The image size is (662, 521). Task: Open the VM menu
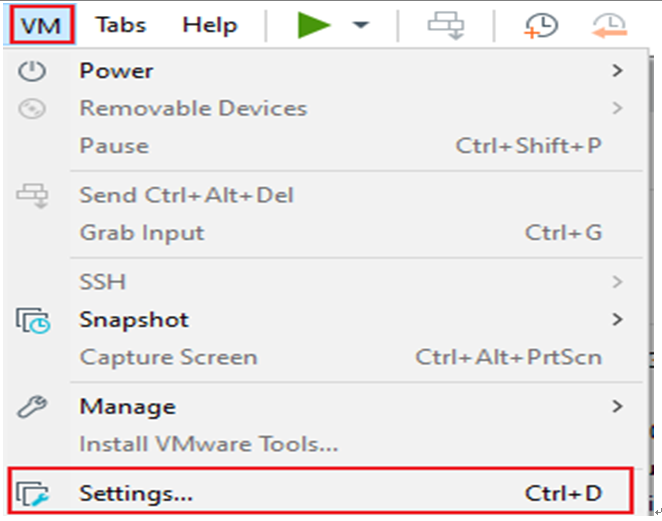40,24
